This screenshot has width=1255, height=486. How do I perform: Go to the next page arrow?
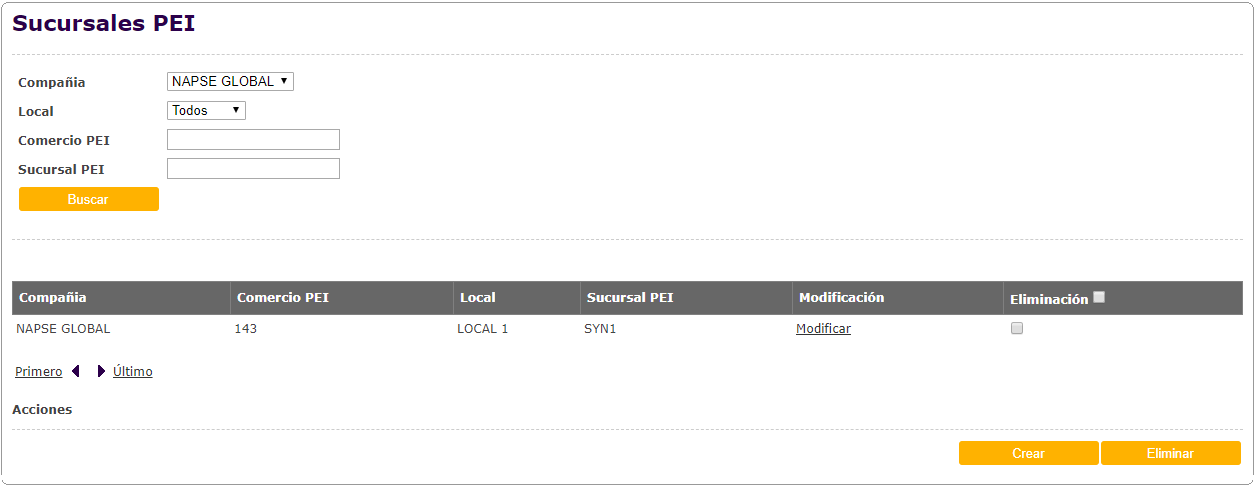tap(101, 372)
